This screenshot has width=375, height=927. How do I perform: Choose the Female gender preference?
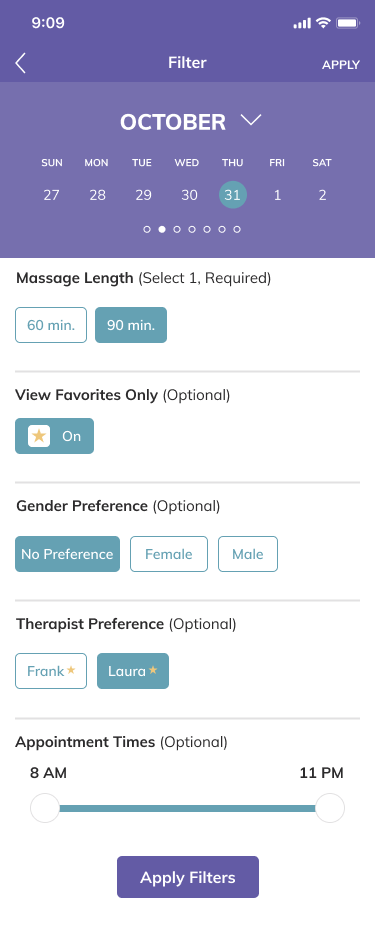(x=169, y=554)
